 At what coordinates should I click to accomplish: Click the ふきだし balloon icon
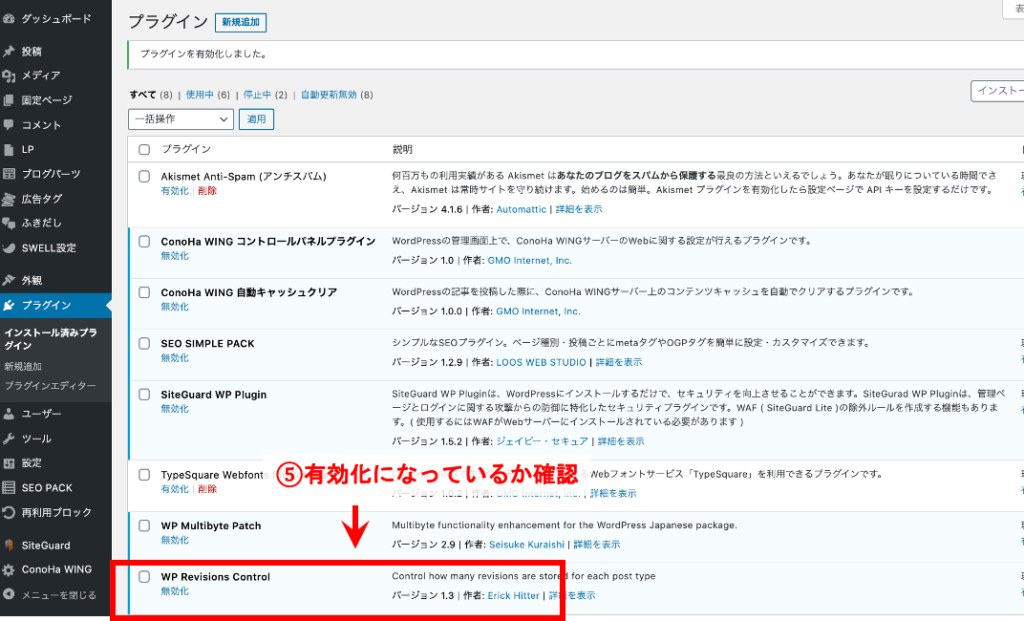point(8,223)
